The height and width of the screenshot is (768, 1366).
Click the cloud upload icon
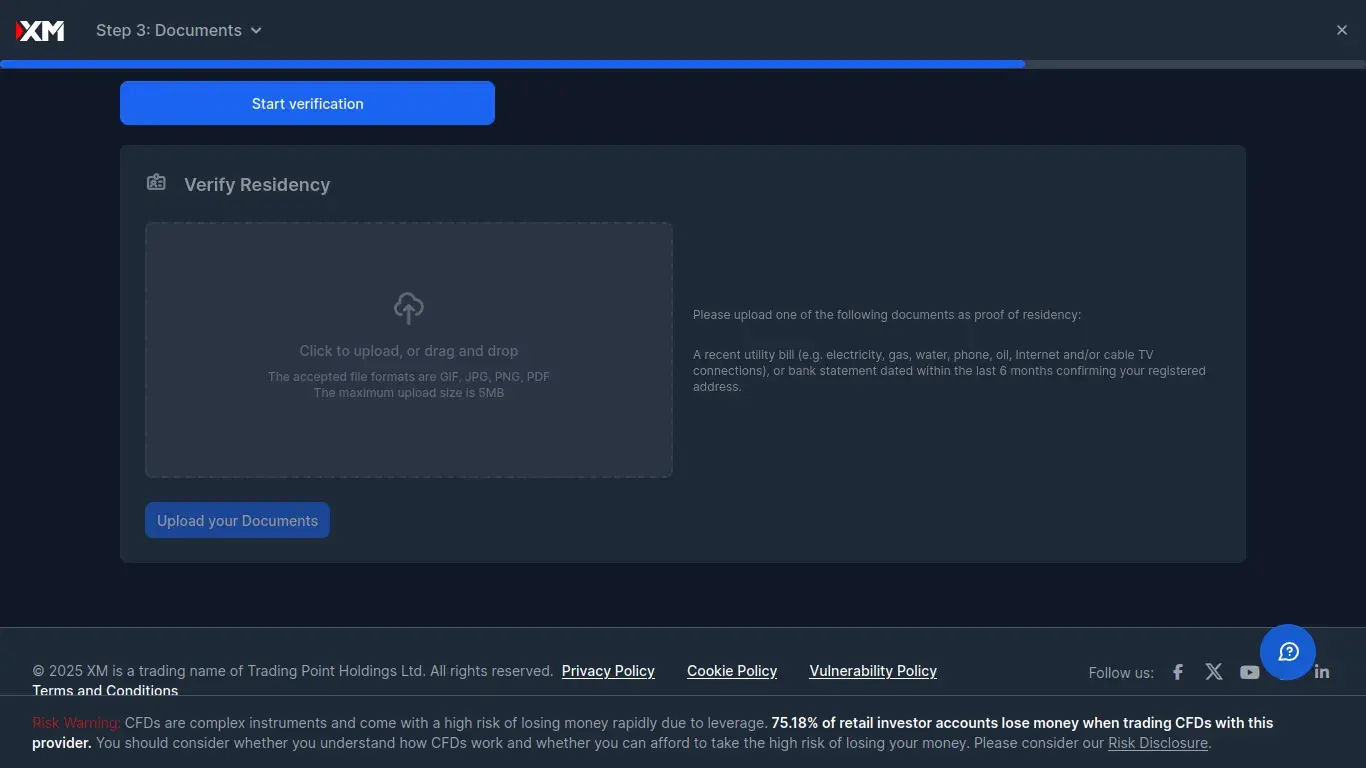click(x=408, y=308)
